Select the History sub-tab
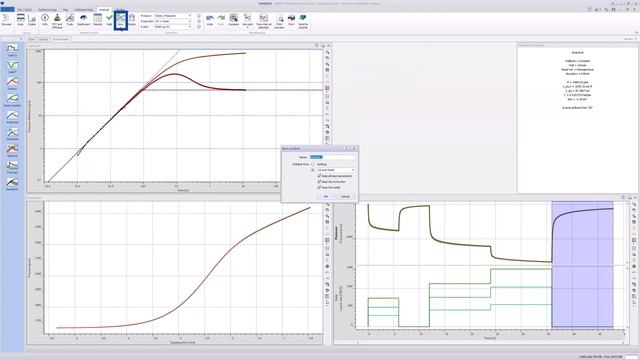Viewport: 640px width, 360px height. click(x=44, y=39)
